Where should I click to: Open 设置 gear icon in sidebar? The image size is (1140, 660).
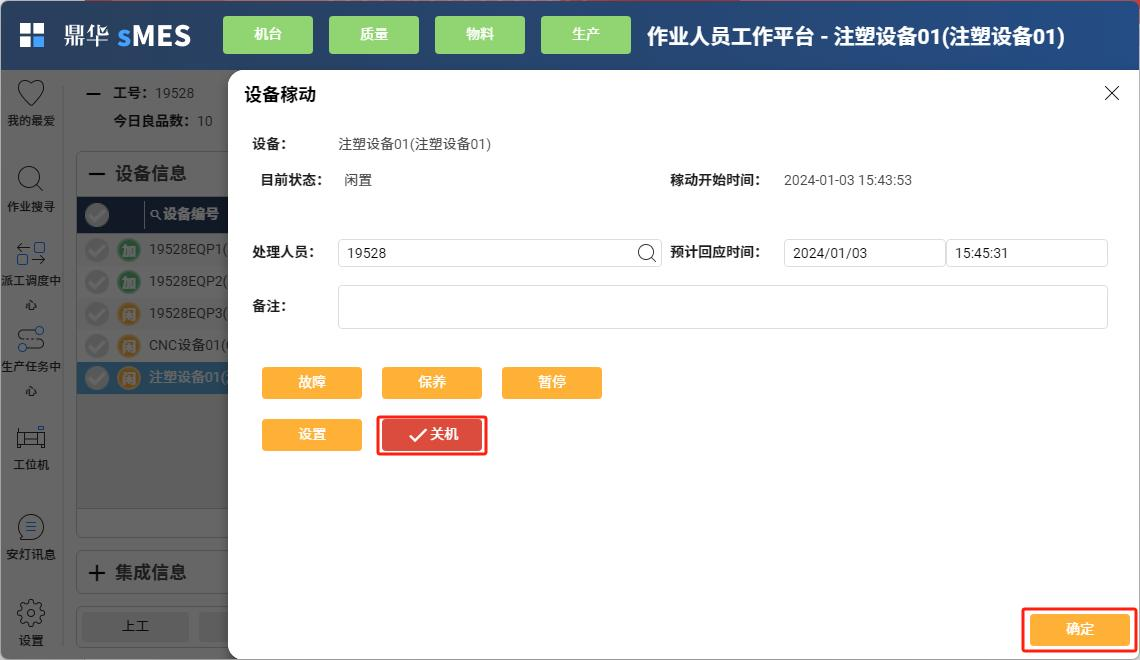pos(31,613)
